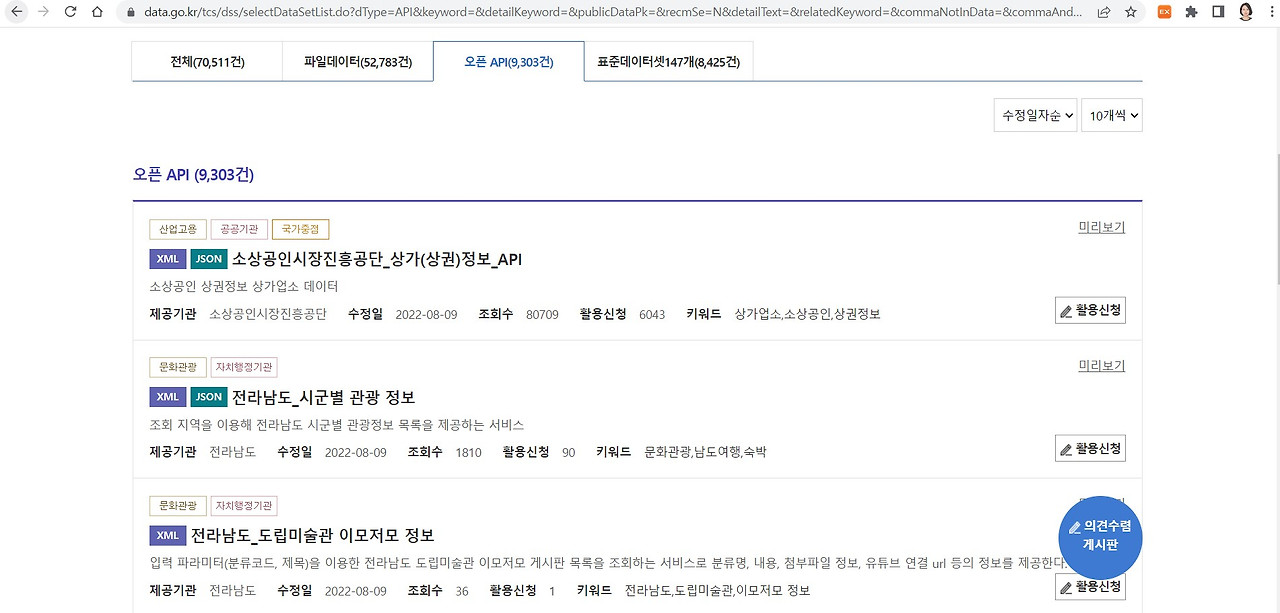1280x613 pixels.
Task: Click the orange extension icon in the toolbar
Action: point(1163,13)
